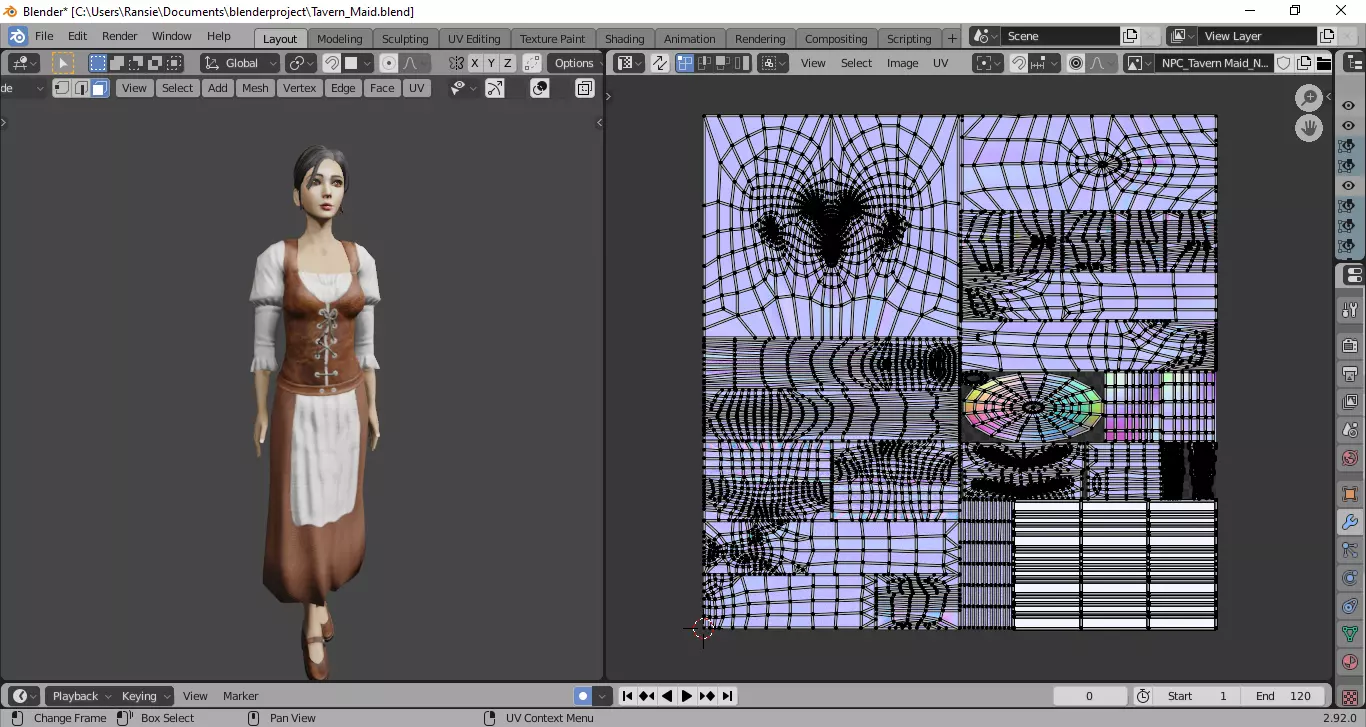Open the UV editor type dropdown

[629, 63]
